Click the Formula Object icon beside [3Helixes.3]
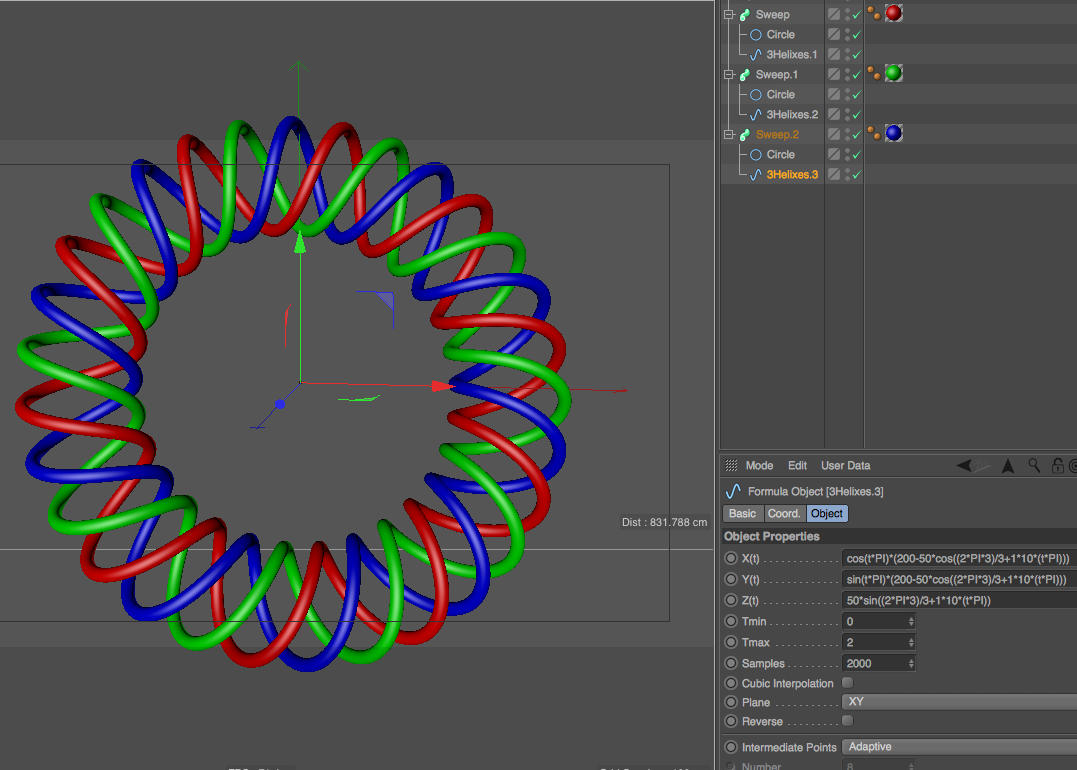 click(x=732, y=491)
